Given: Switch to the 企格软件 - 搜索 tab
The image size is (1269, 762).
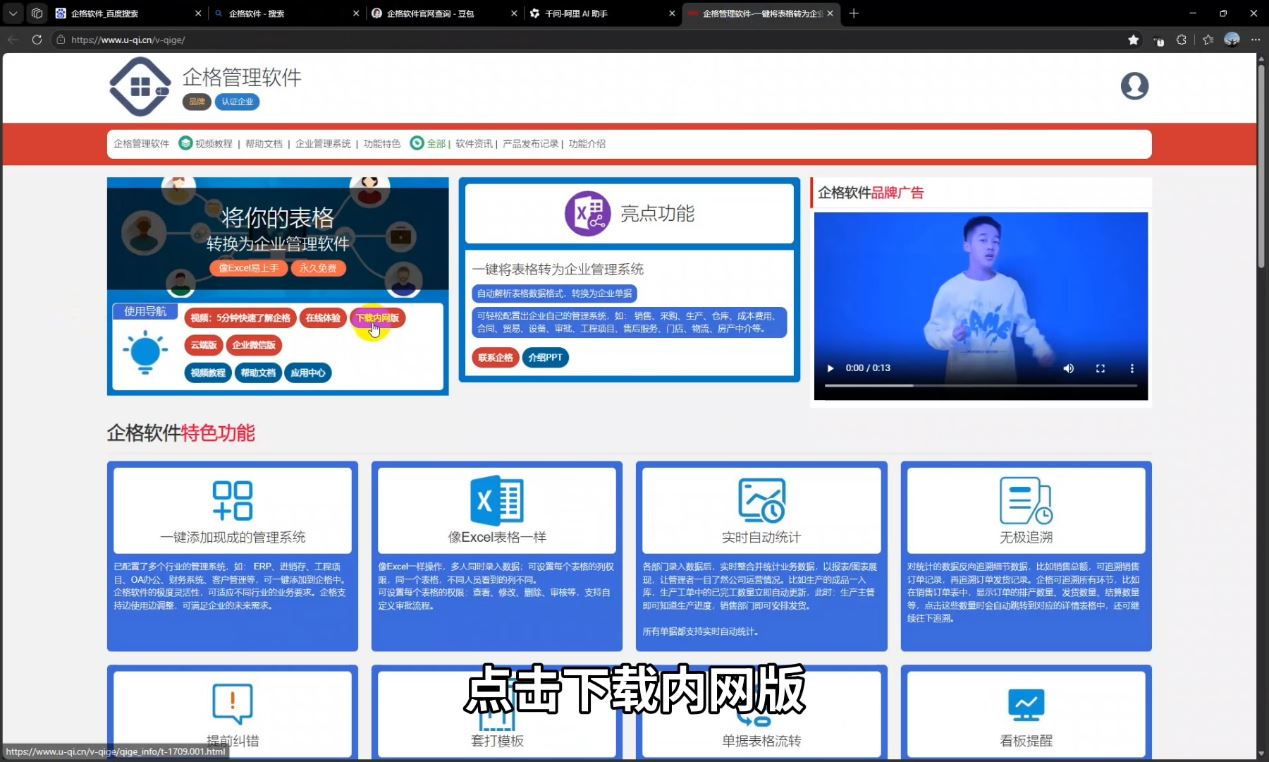Looking at the screenshot, I should (286, 13).
